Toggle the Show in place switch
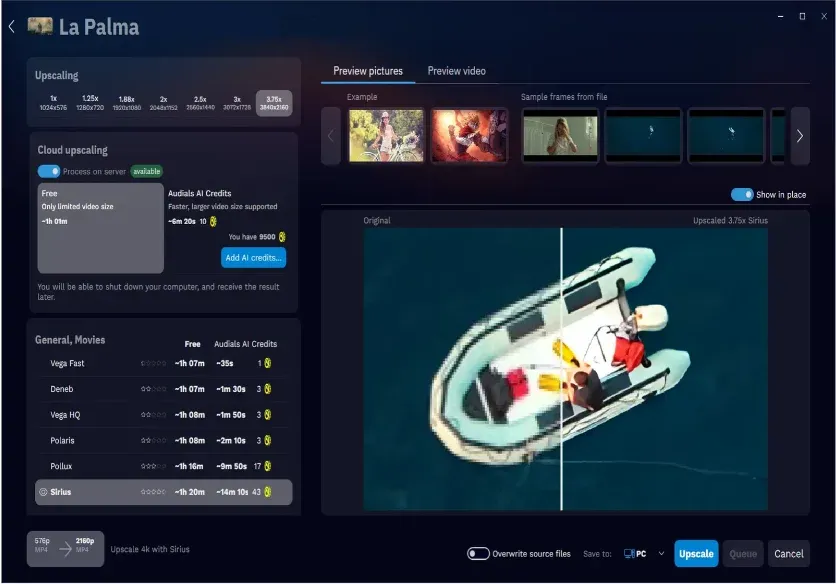This screenshot has height=584, width=836. click(742, 195)
